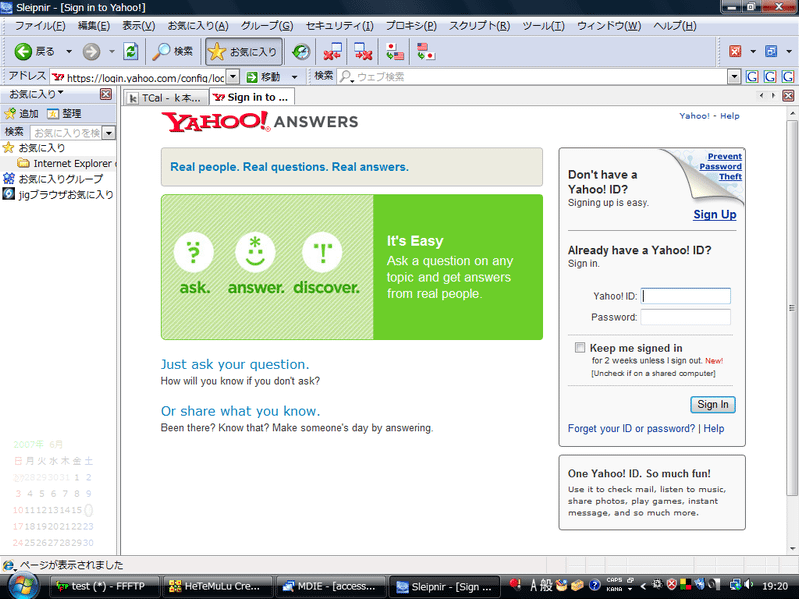Click the page vertical scrollbar thumb

click(x=791, y=308)
